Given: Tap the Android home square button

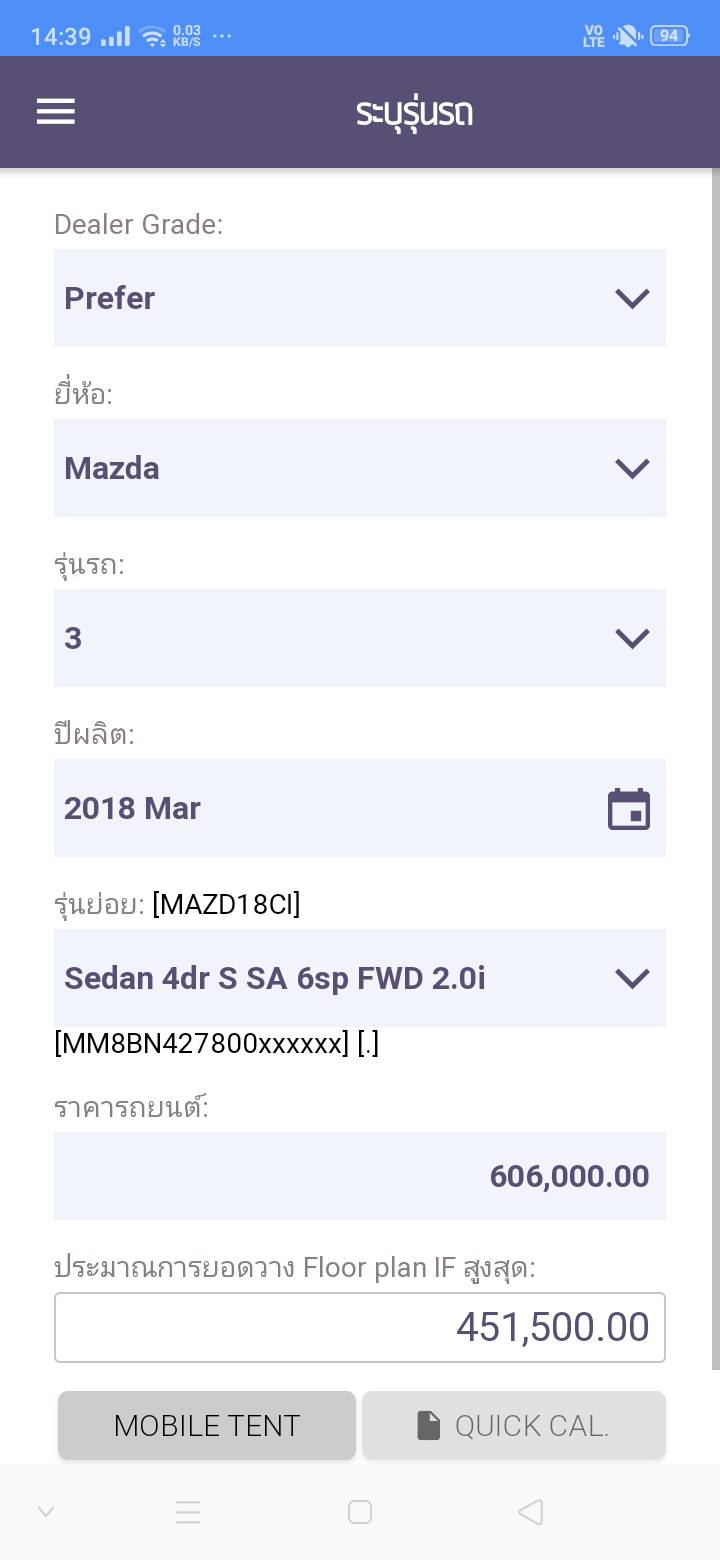Looking at the screenshot, I should click(x=360, y=1512).
